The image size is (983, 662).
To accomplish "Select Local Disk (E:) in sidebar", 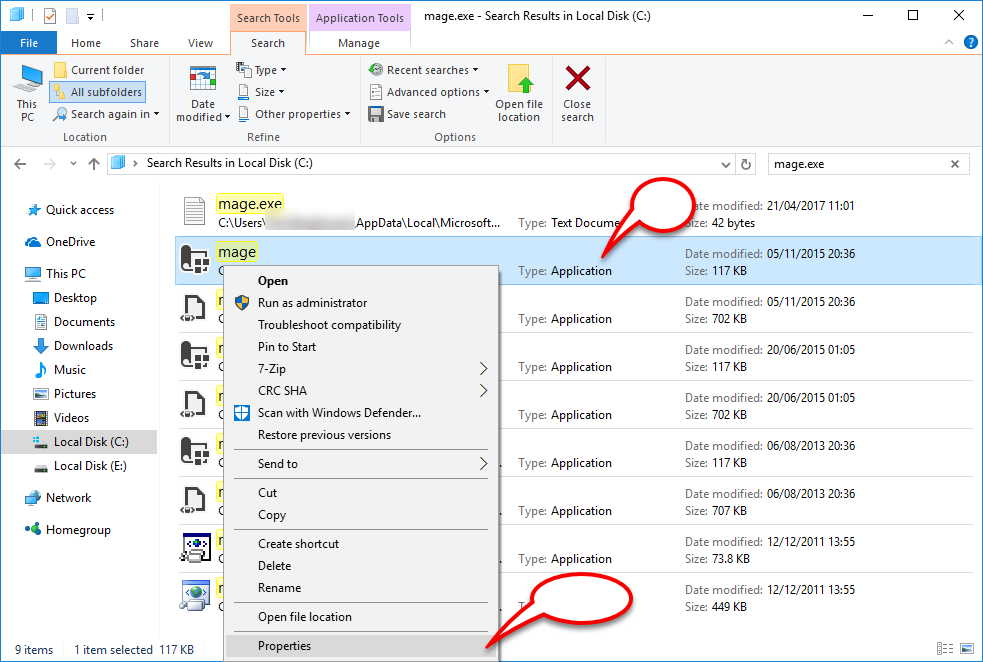I will click(80, 466).
